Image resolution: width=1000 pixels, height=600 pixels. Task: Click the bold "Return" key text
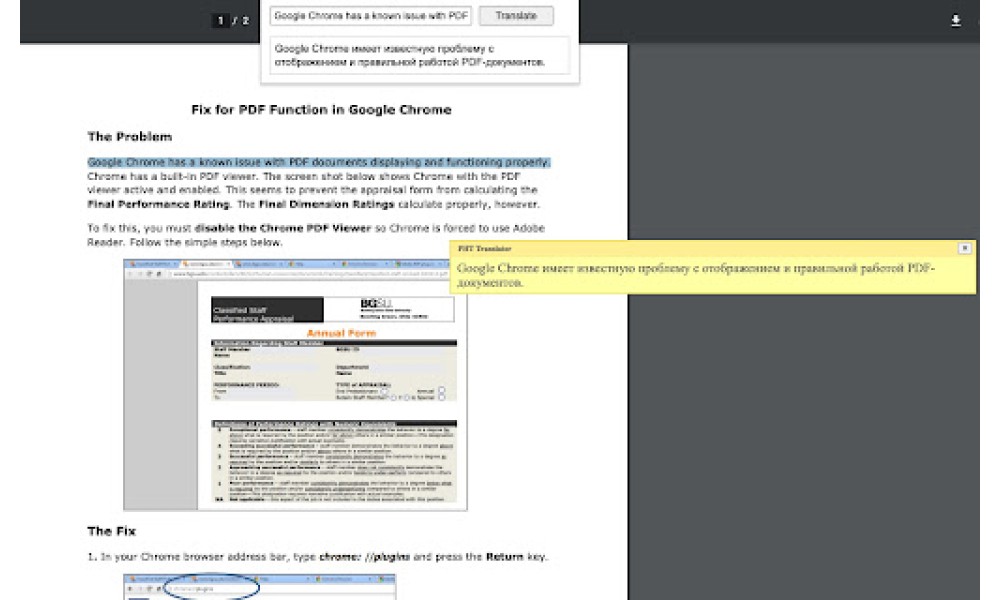click(504, 557)
